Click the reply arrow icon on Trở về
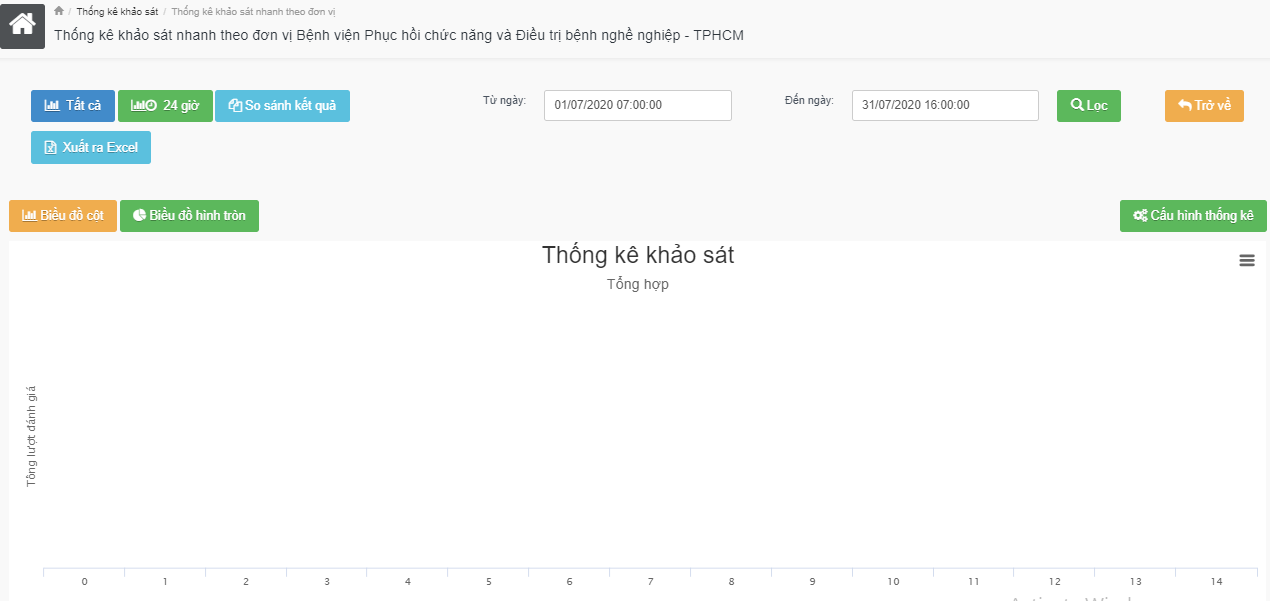Image resolution: width=1270 pixels, height=601 pixels. click(x=1184, y=105)
